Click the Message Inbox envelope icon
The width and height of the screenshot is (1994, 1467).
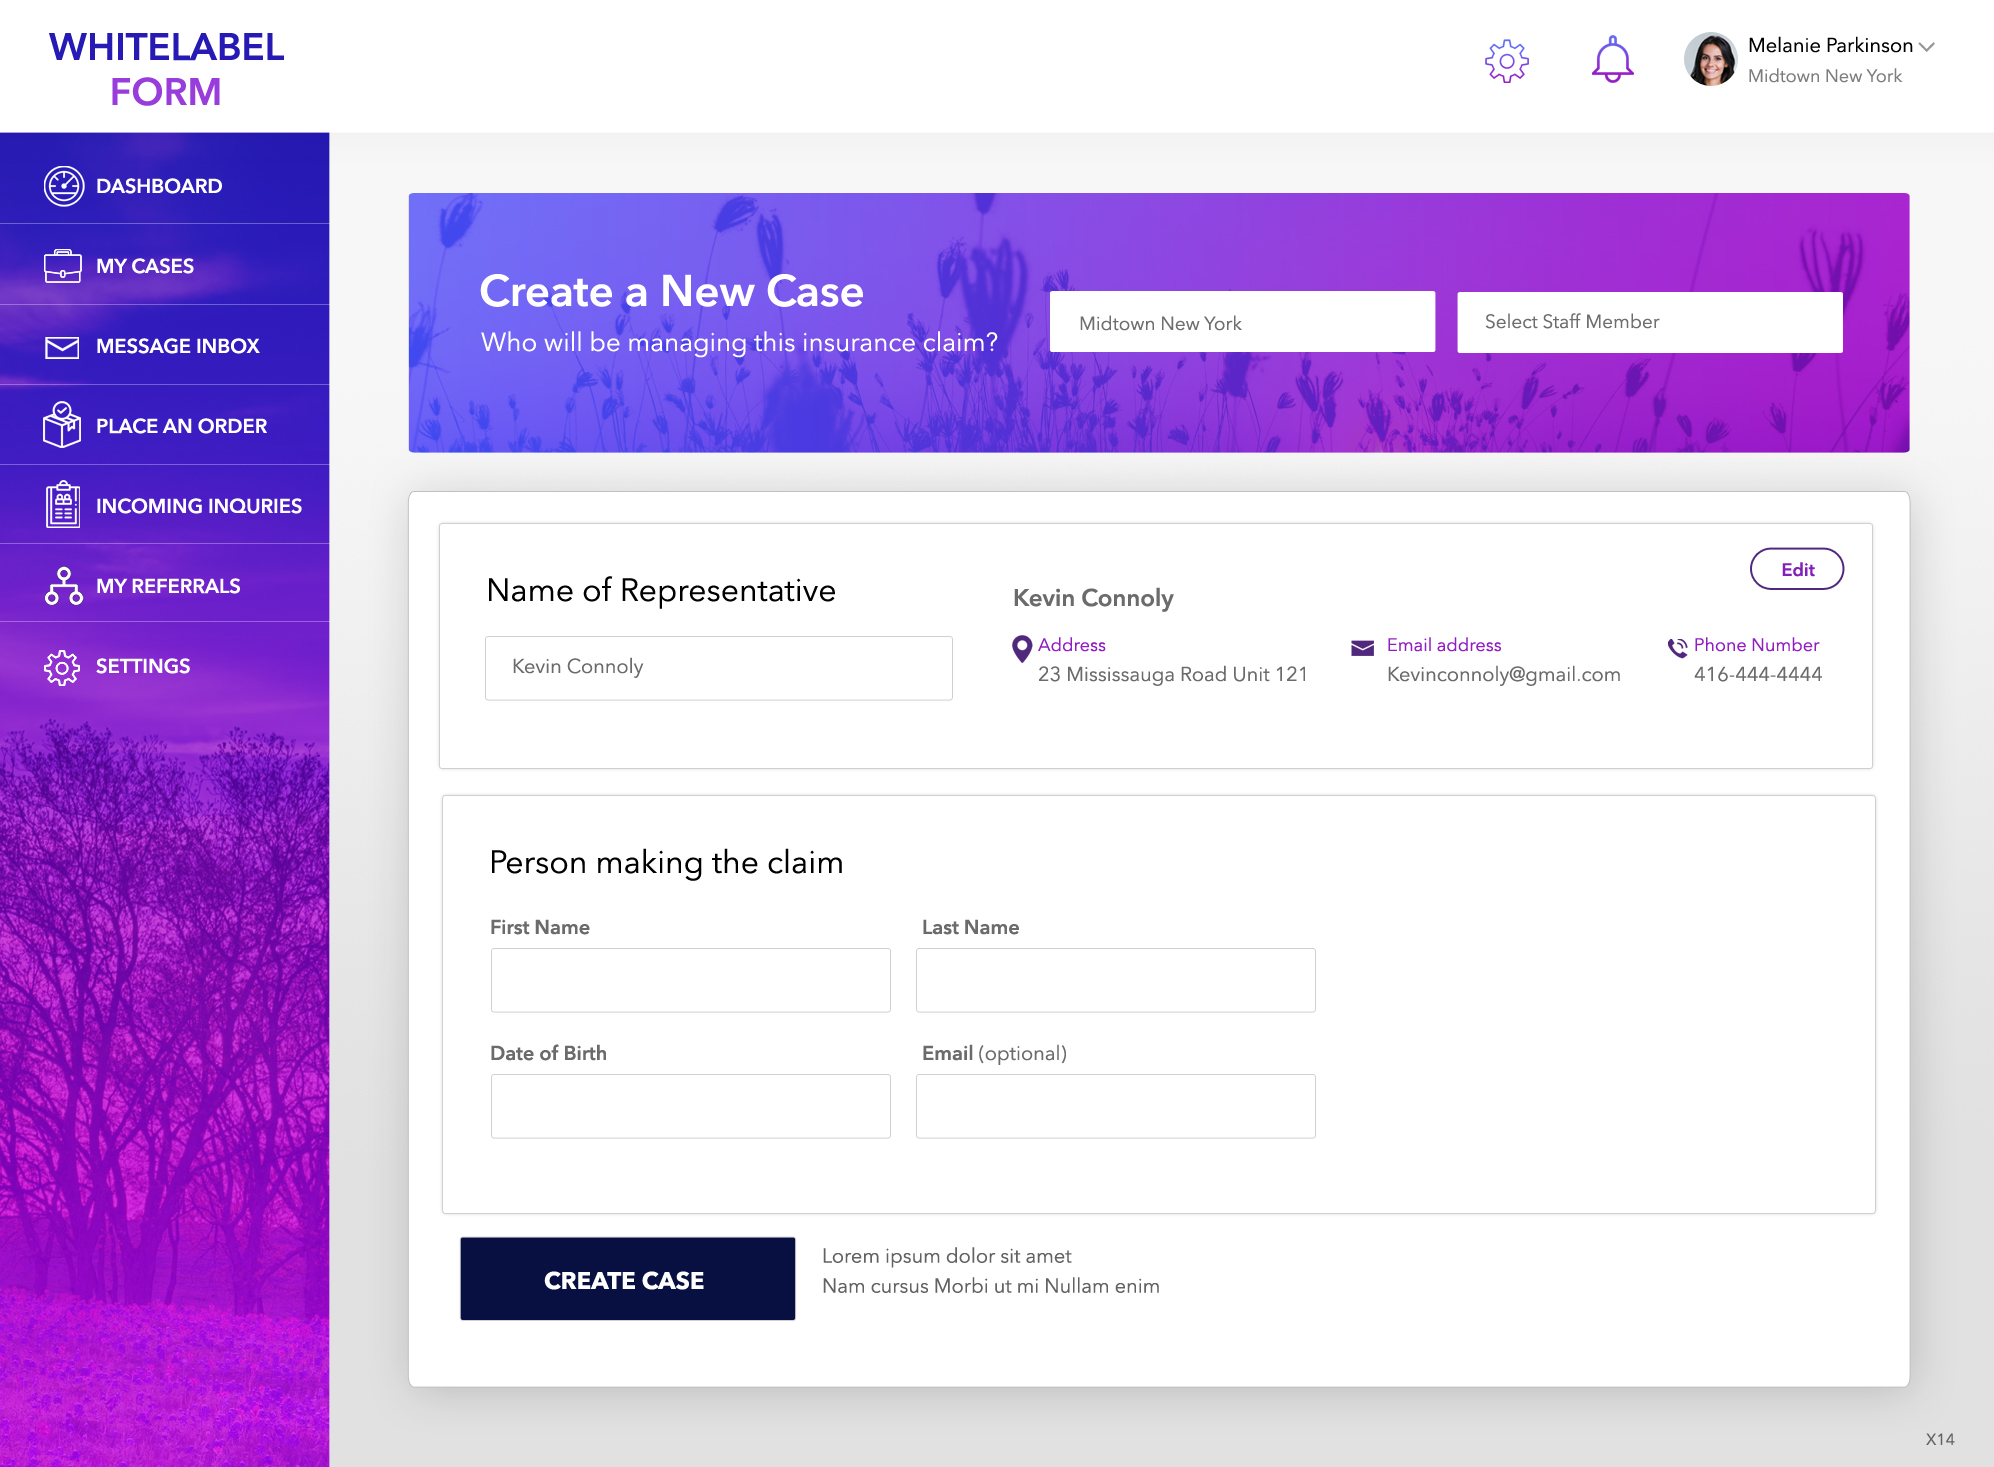point(62,346)
